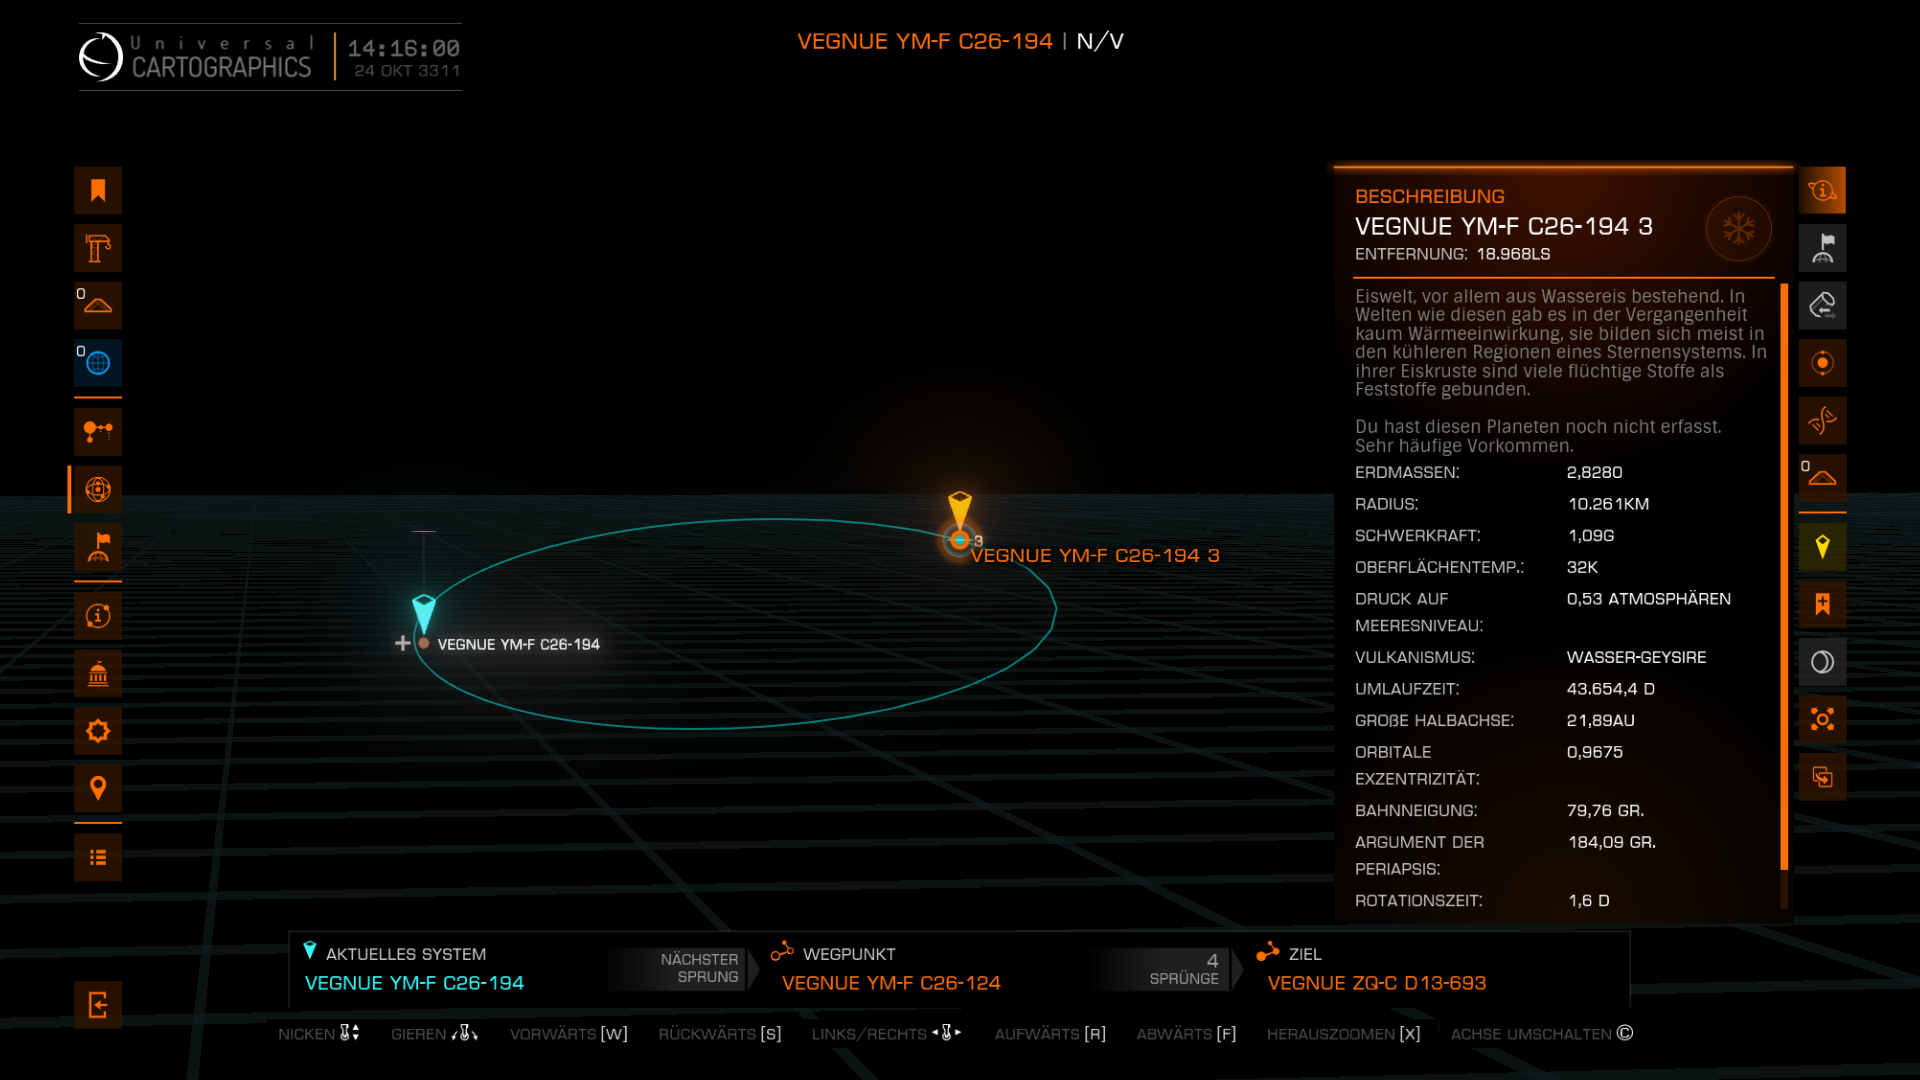1920x1080 pixels.
Task: Open the exit map icon
Action: [98, 1005]
